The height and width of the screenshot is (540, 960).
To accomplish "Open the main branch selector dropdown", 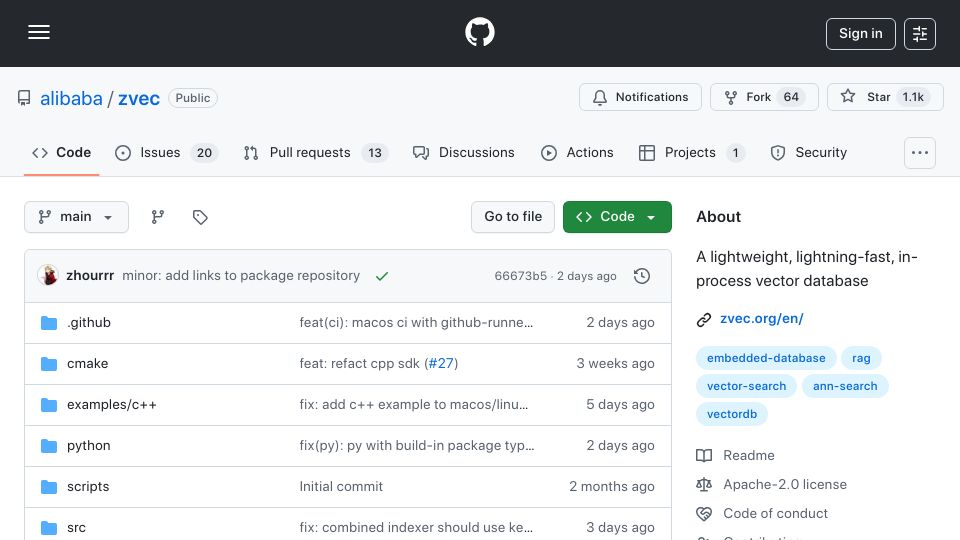I will coord(77,217).
